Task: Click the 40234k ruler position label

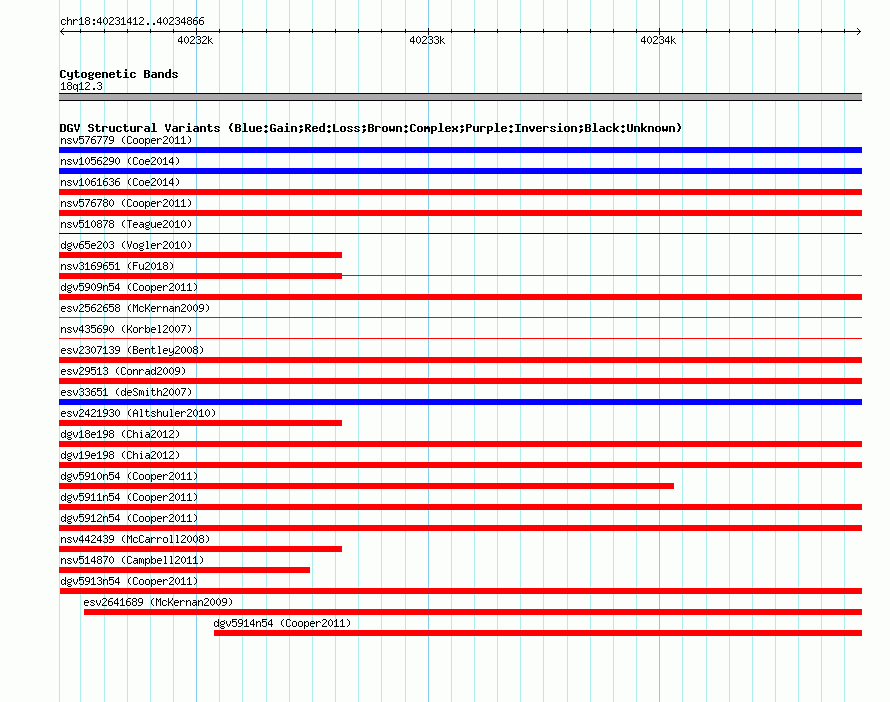Action: click(658, 40)
